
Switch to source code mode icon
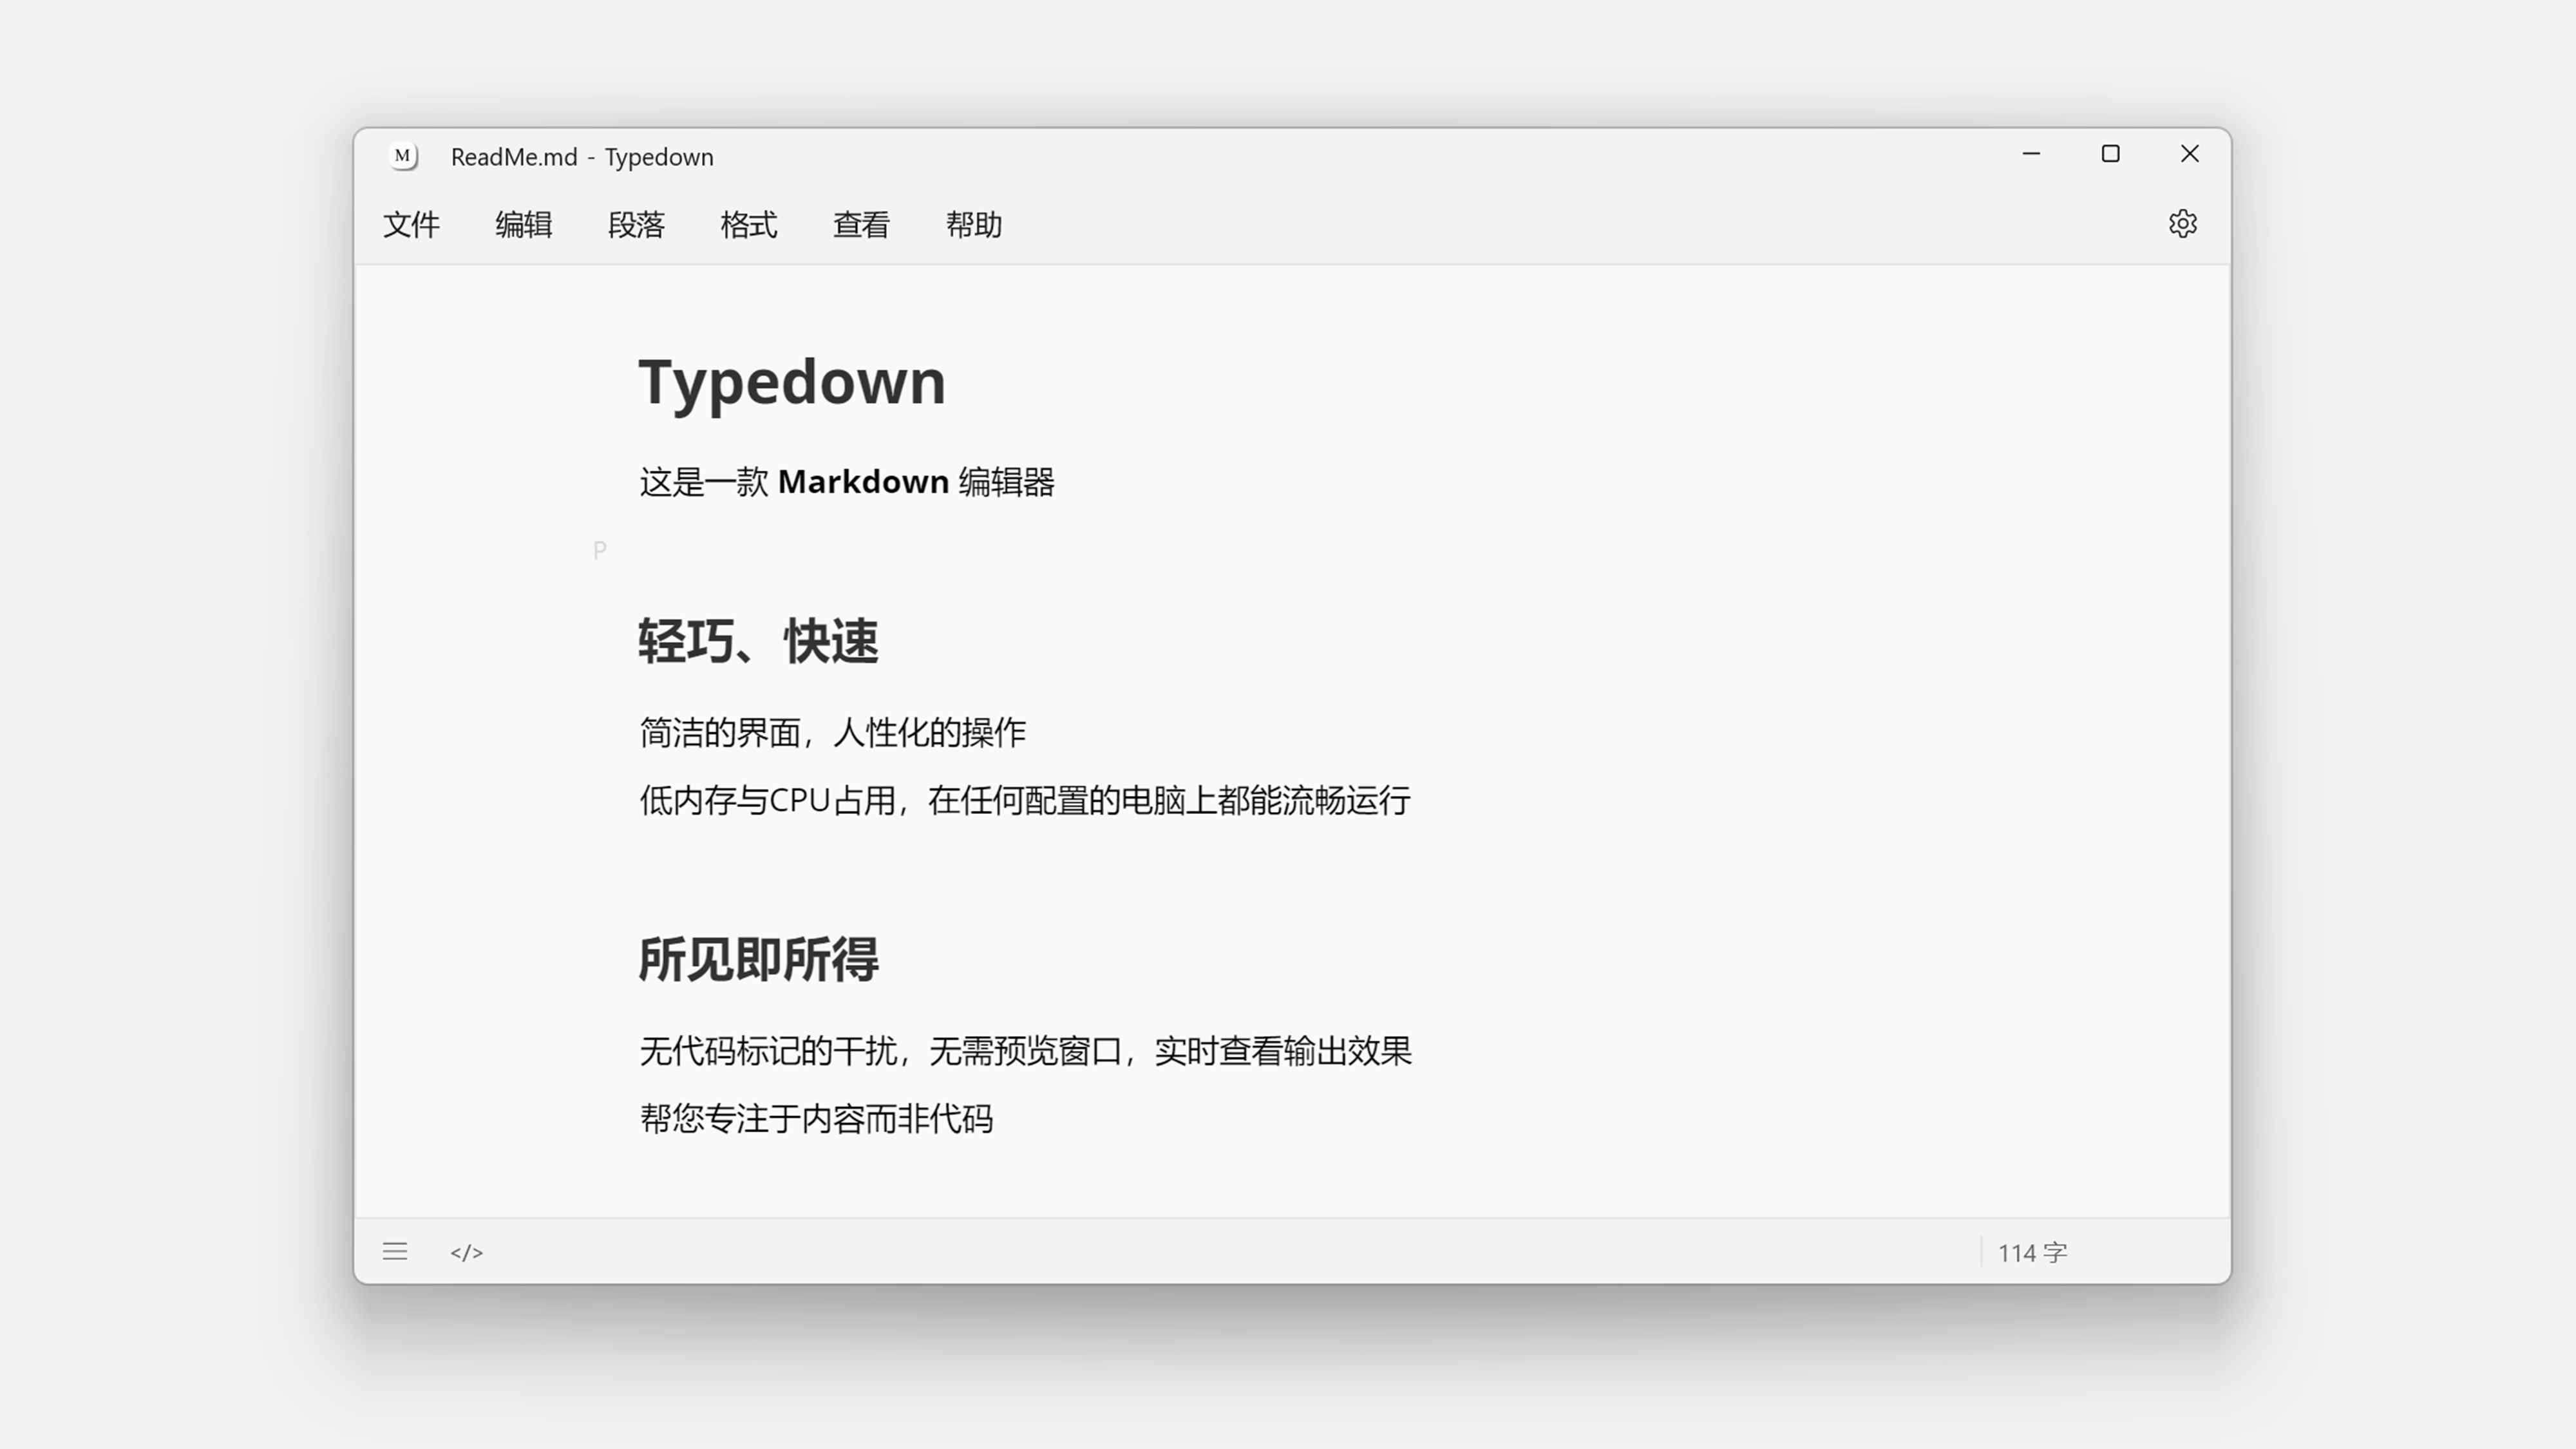point(466,1252)
